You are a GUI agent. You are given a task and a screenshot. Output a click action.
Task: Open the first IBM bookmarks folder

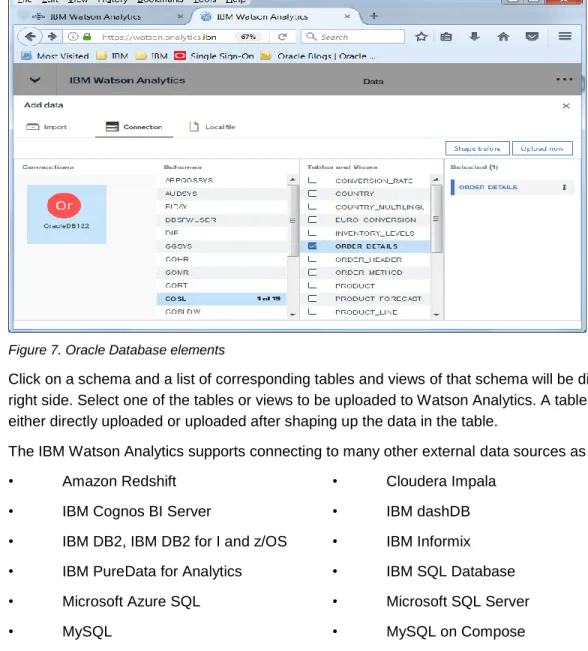pos(112,56)
